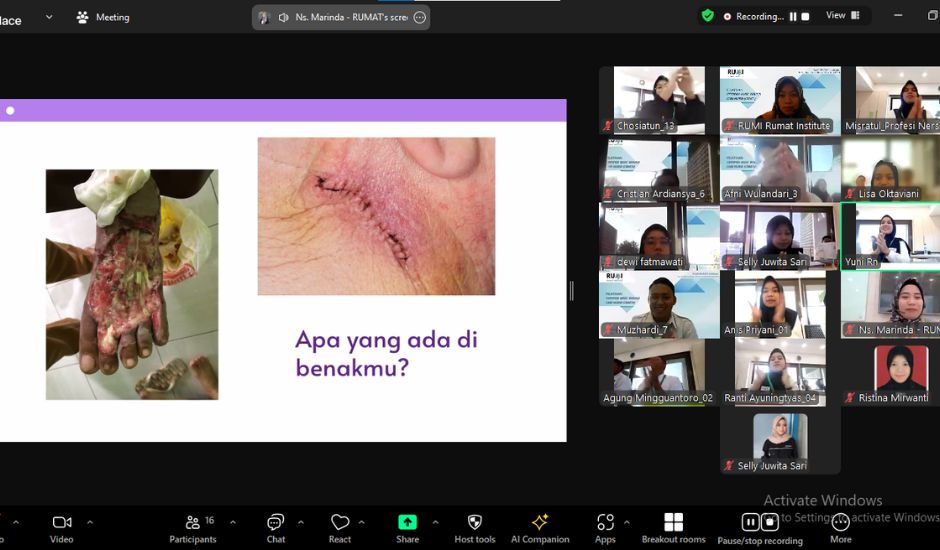
Task: Expand the arrow next to Participants
Action: coord(233,522)
